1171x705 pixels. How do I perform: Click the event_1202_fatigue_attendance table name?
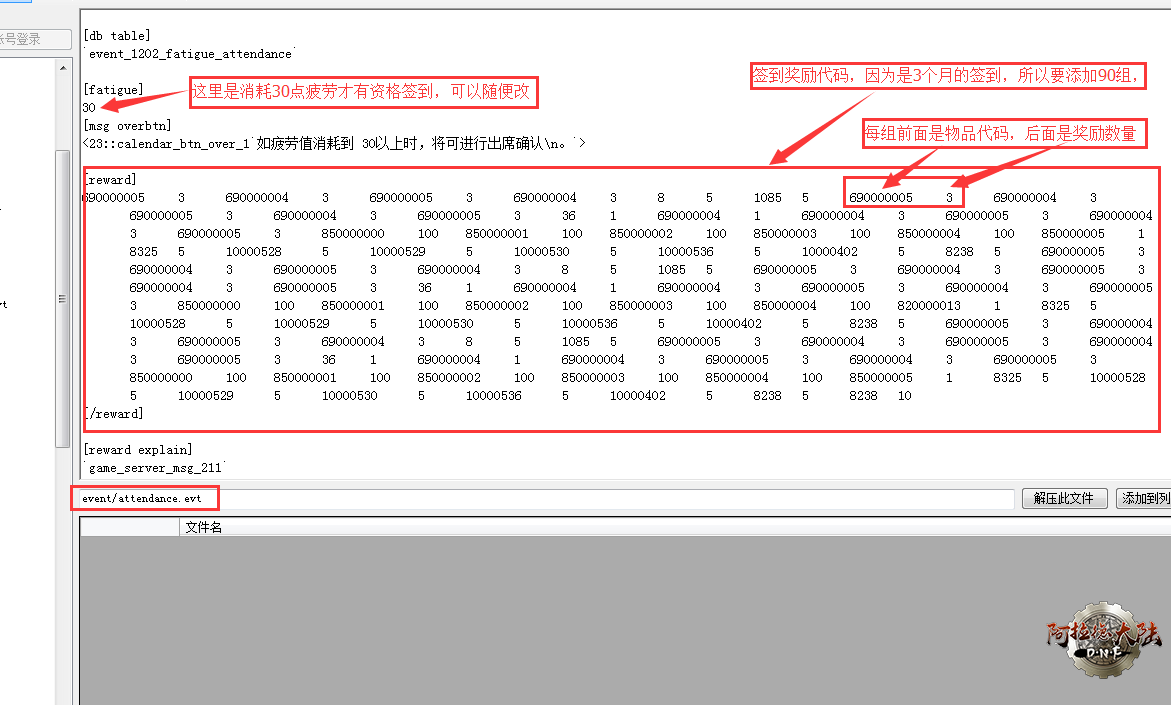coord(190,54)
